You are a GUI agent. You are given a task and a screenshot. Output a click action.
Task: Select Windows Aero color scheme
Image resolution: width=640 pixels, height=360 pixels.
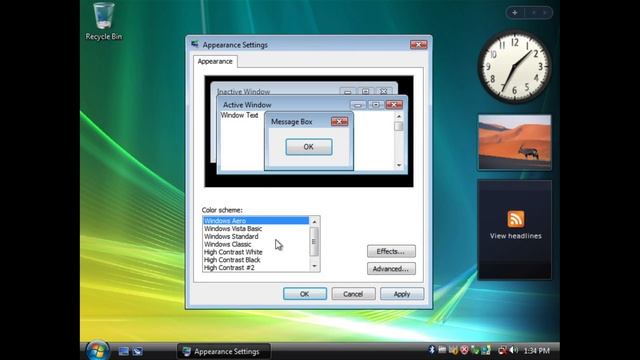tap(256, 221)
